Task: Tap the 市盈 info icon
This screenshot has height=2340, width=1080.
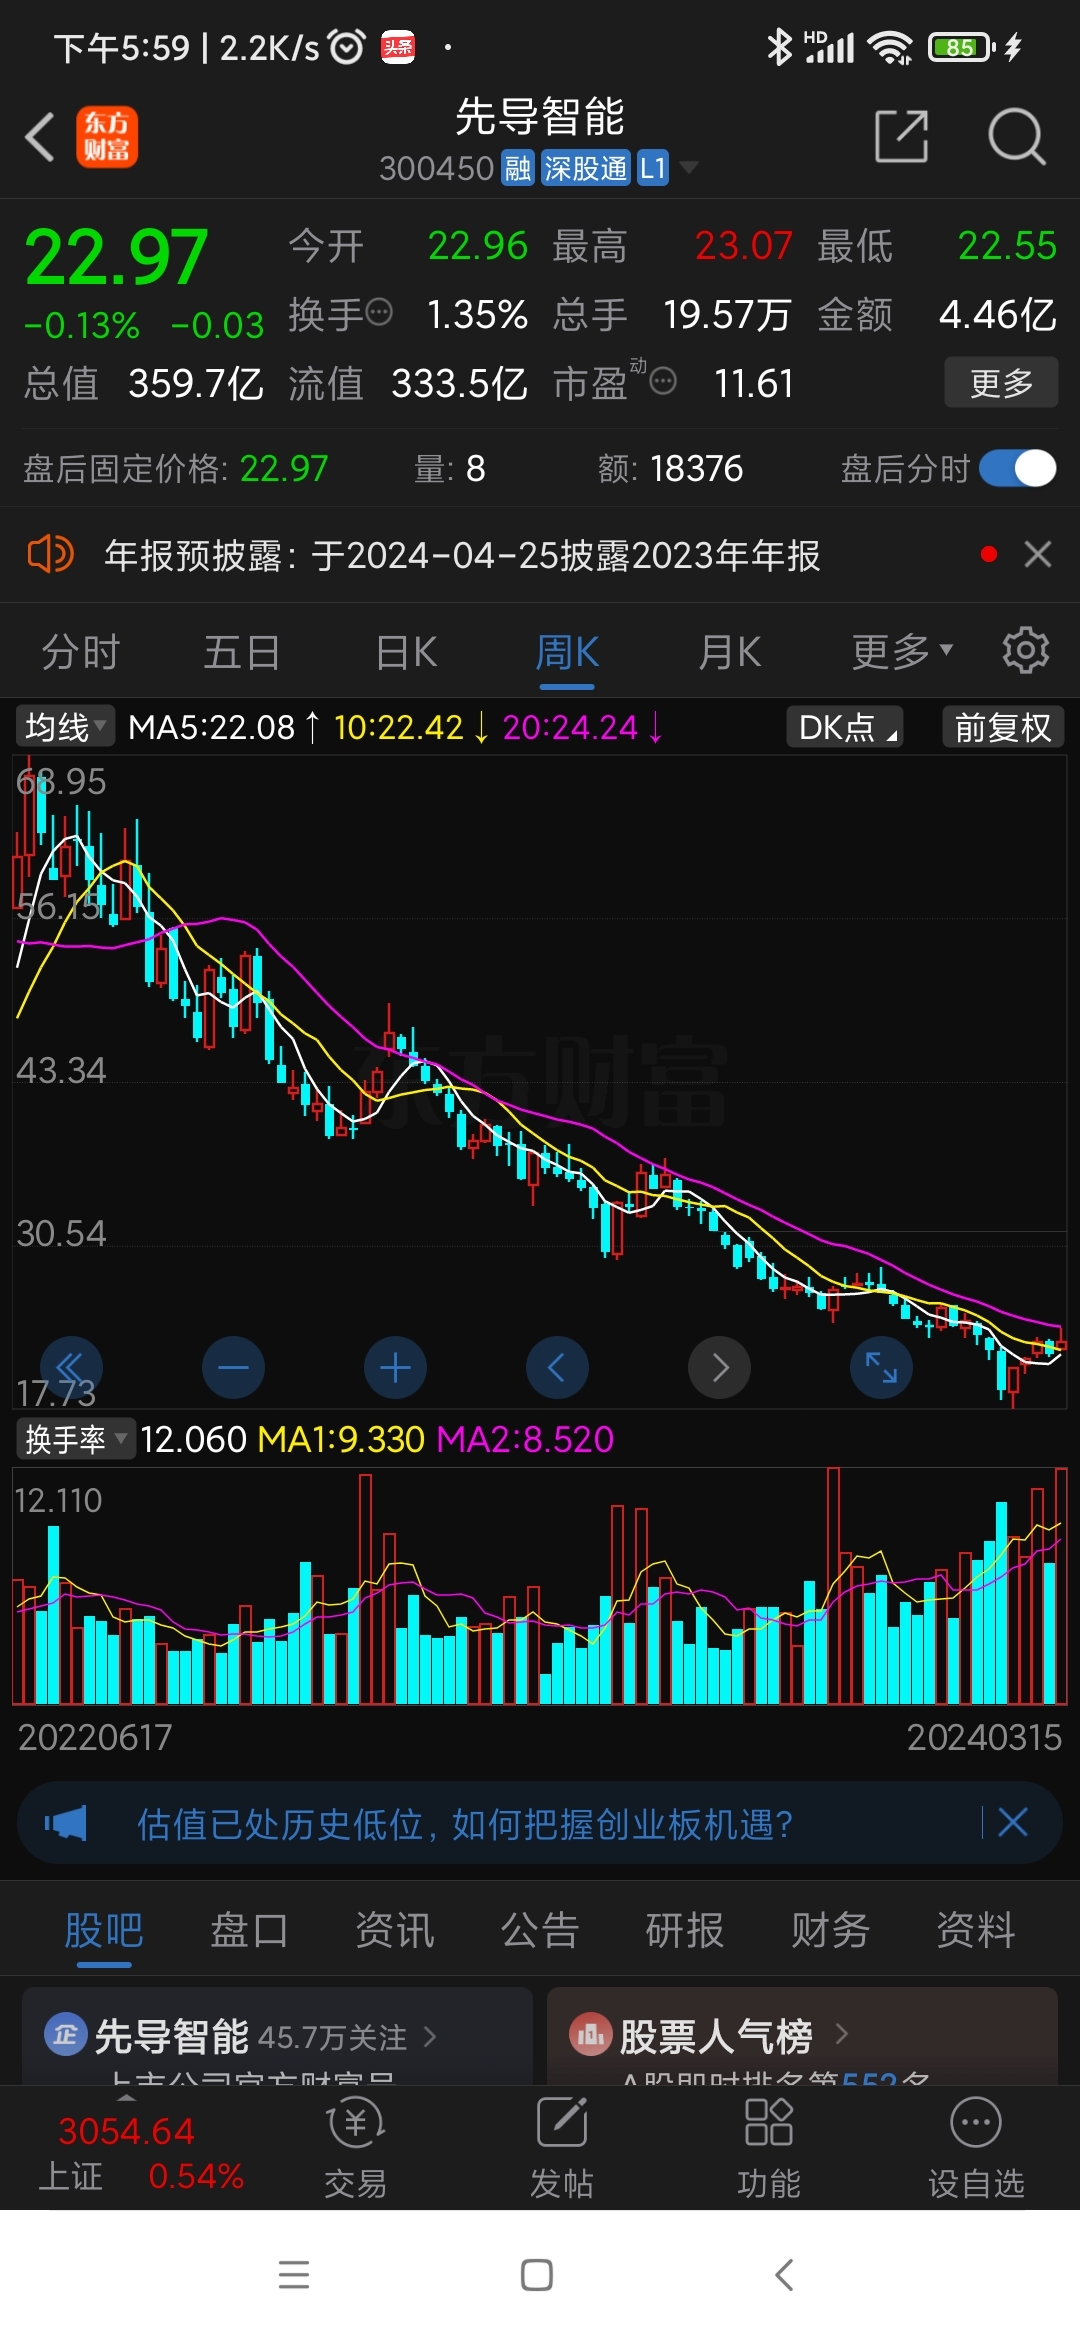Action: 663,381
